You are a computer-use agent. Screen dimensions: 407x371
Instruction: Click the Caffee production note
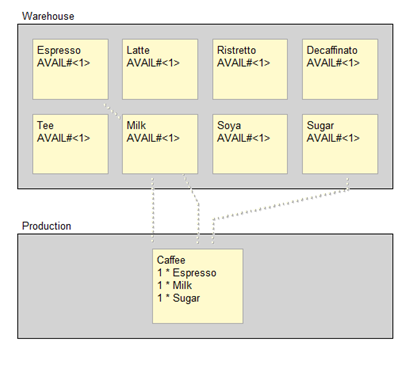(198, 286)
